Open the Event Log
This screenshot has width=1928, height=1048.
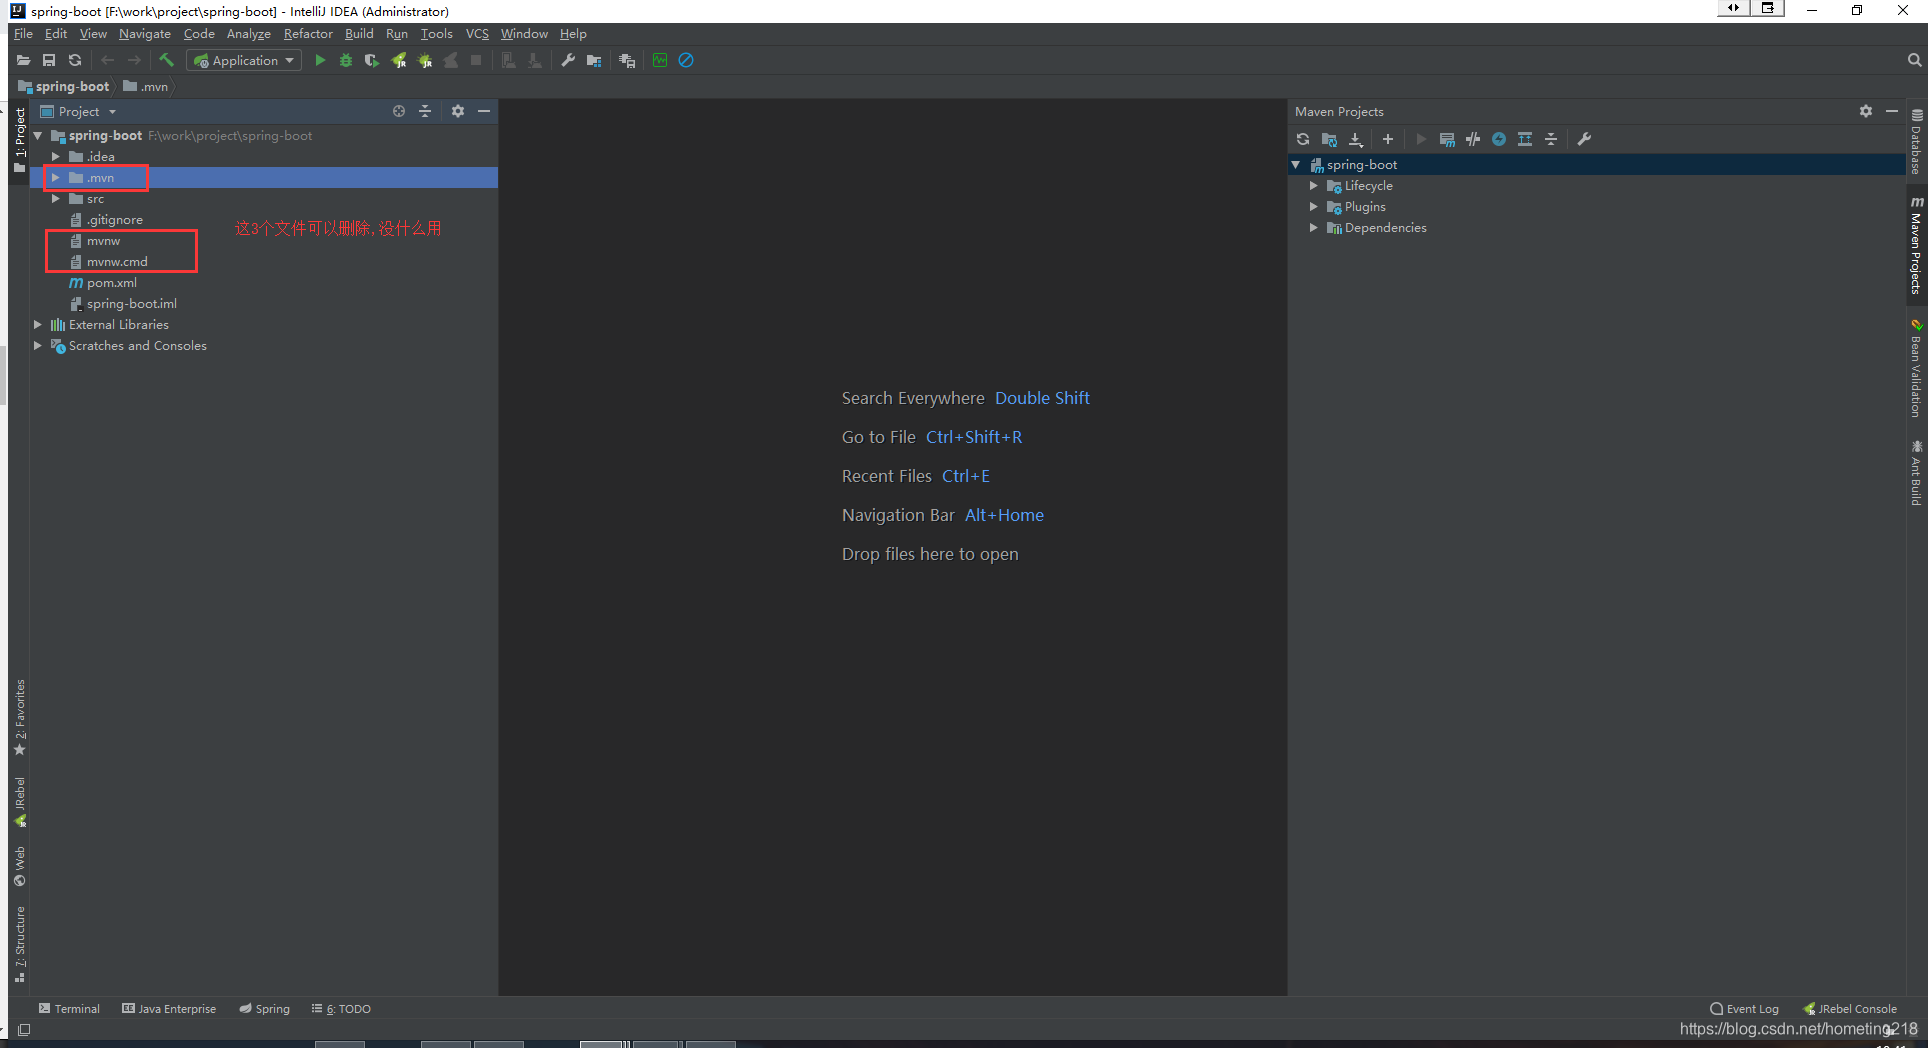[1745, 1009]
